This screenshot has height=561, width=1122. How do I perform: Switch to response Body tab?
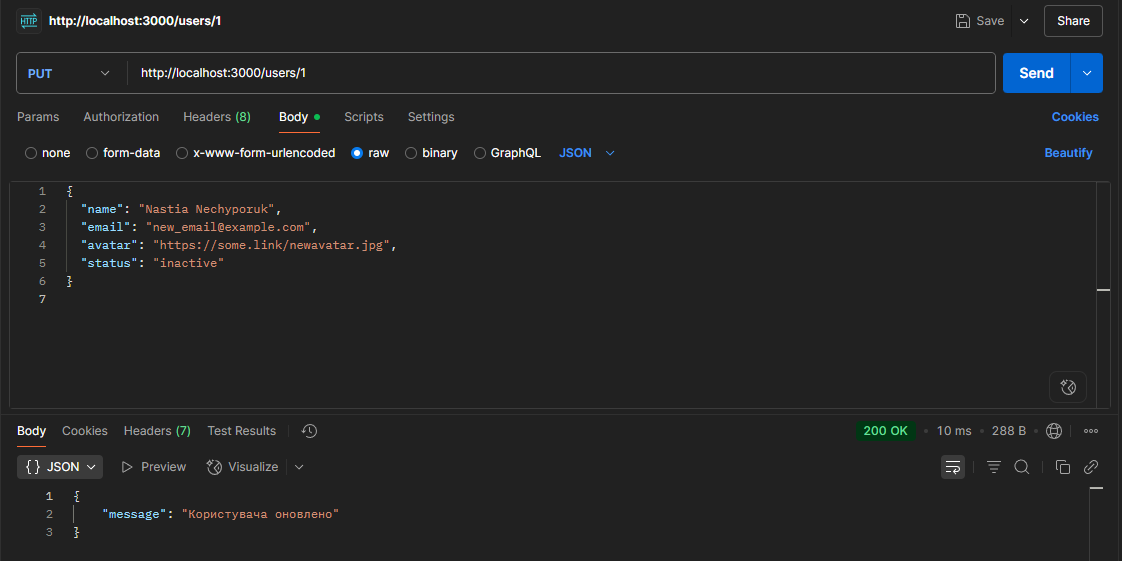tap(31, 431)
